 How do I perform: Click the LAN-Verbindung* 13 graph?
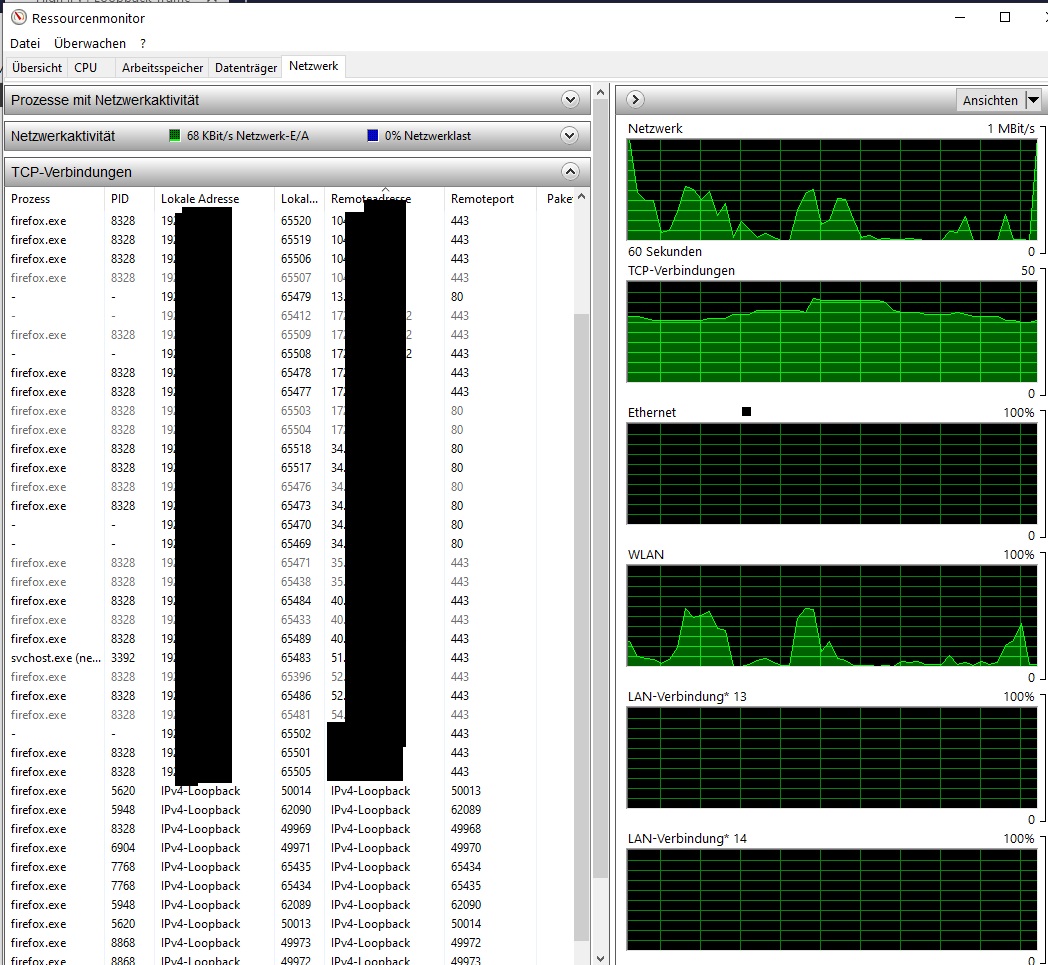click(x=831, y=758)
